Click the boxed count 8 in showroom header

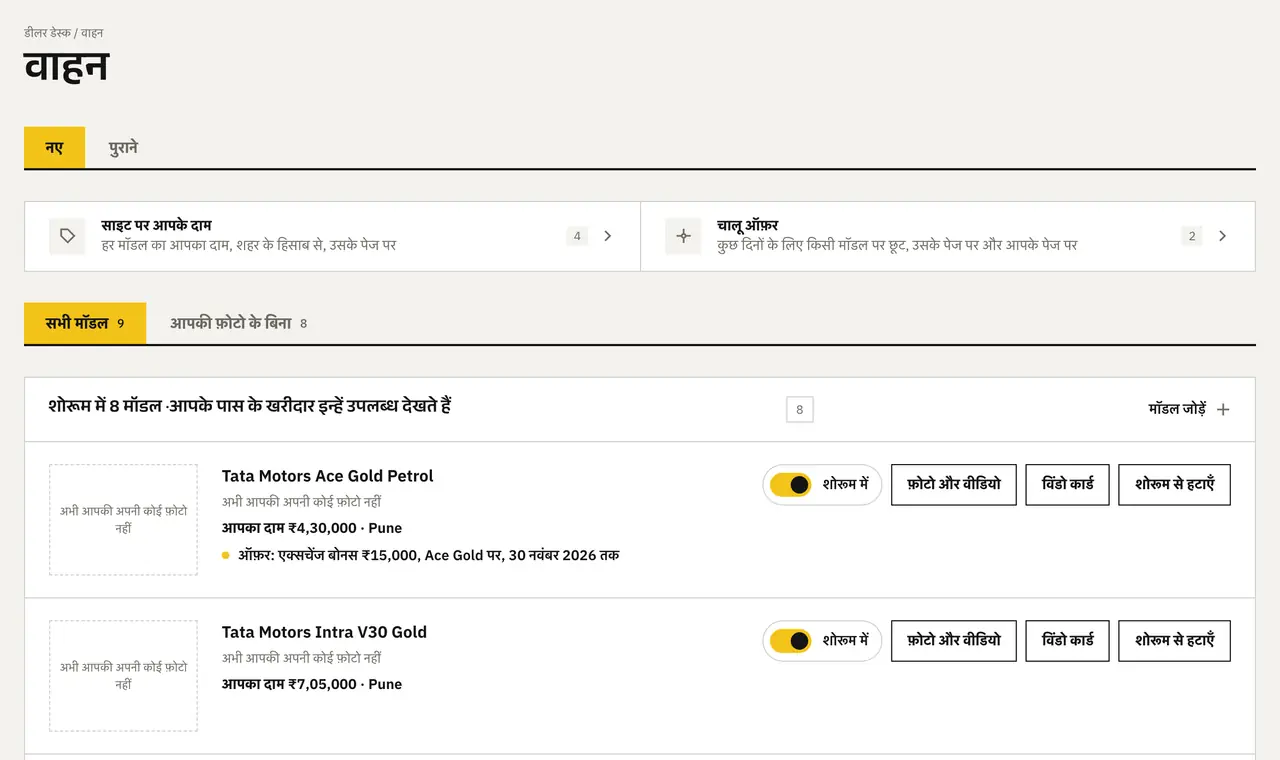pyautogui.click(x=800, y=410)
